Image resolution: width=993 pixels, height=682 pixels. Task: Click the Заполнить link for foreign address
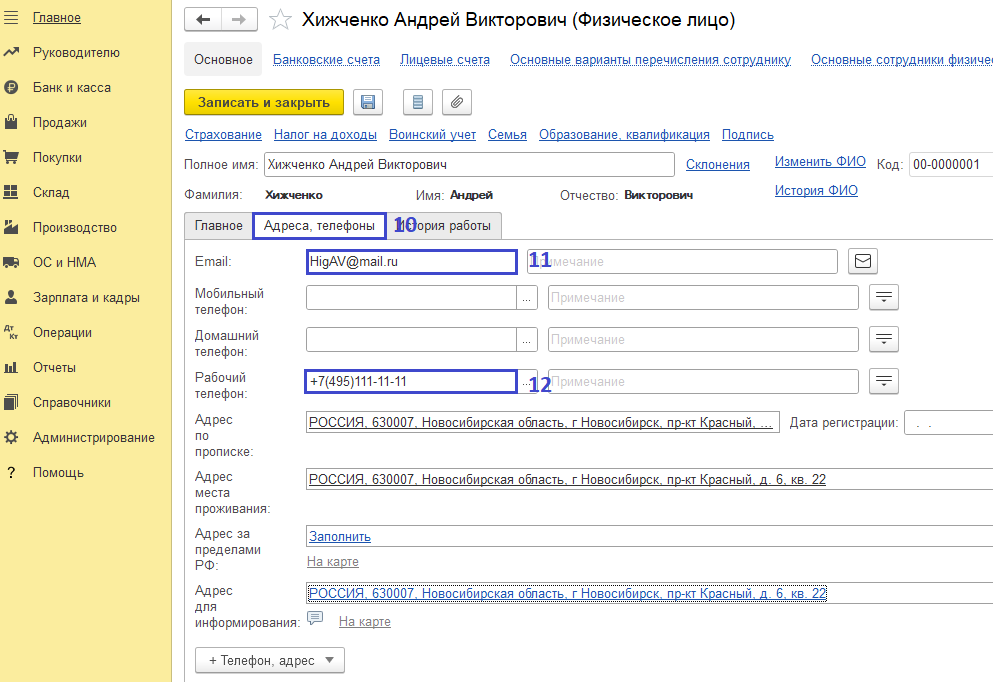[339, 536]
